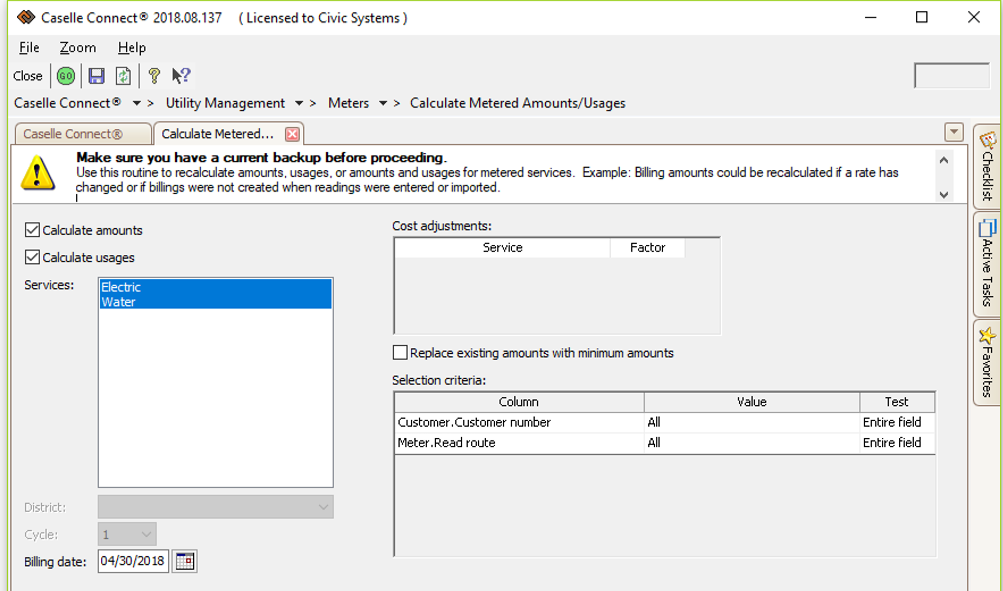Open the Favorites side panel
This screenshot has height=591, width=1003.
click(987, 363)
